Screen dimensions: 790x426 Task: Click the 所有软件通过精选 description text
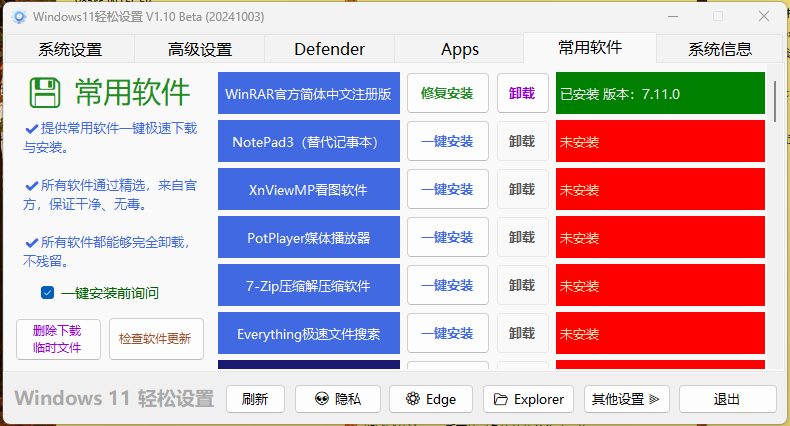tap(110, 194)
